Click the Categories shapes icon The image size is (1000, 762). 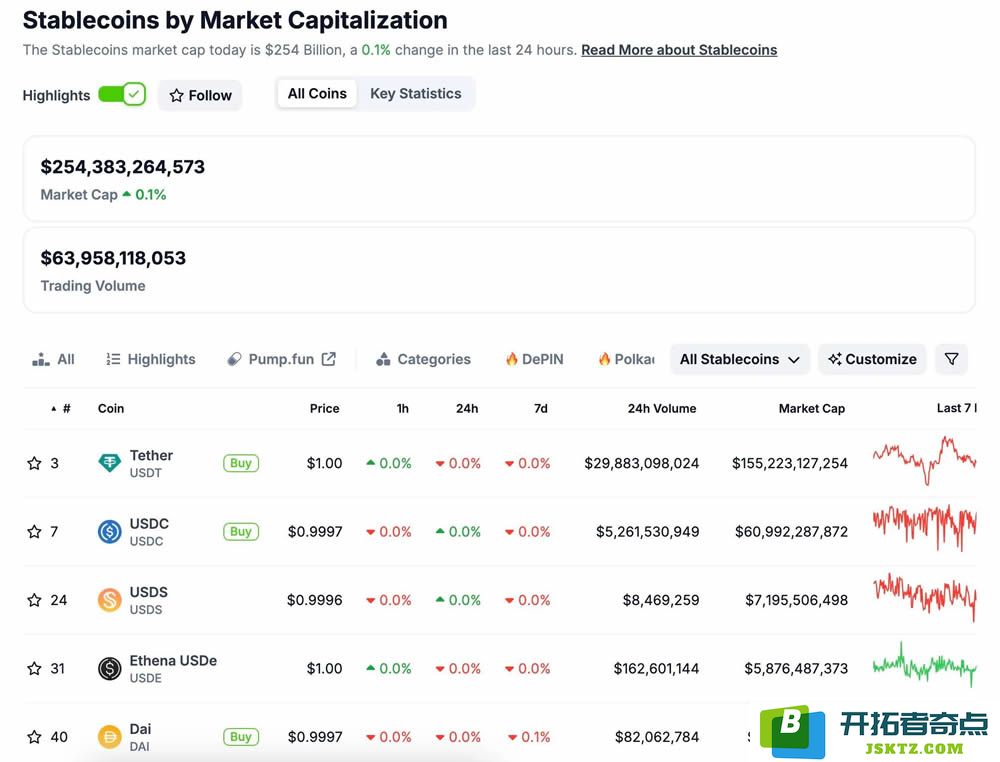(x=383, y=360)
